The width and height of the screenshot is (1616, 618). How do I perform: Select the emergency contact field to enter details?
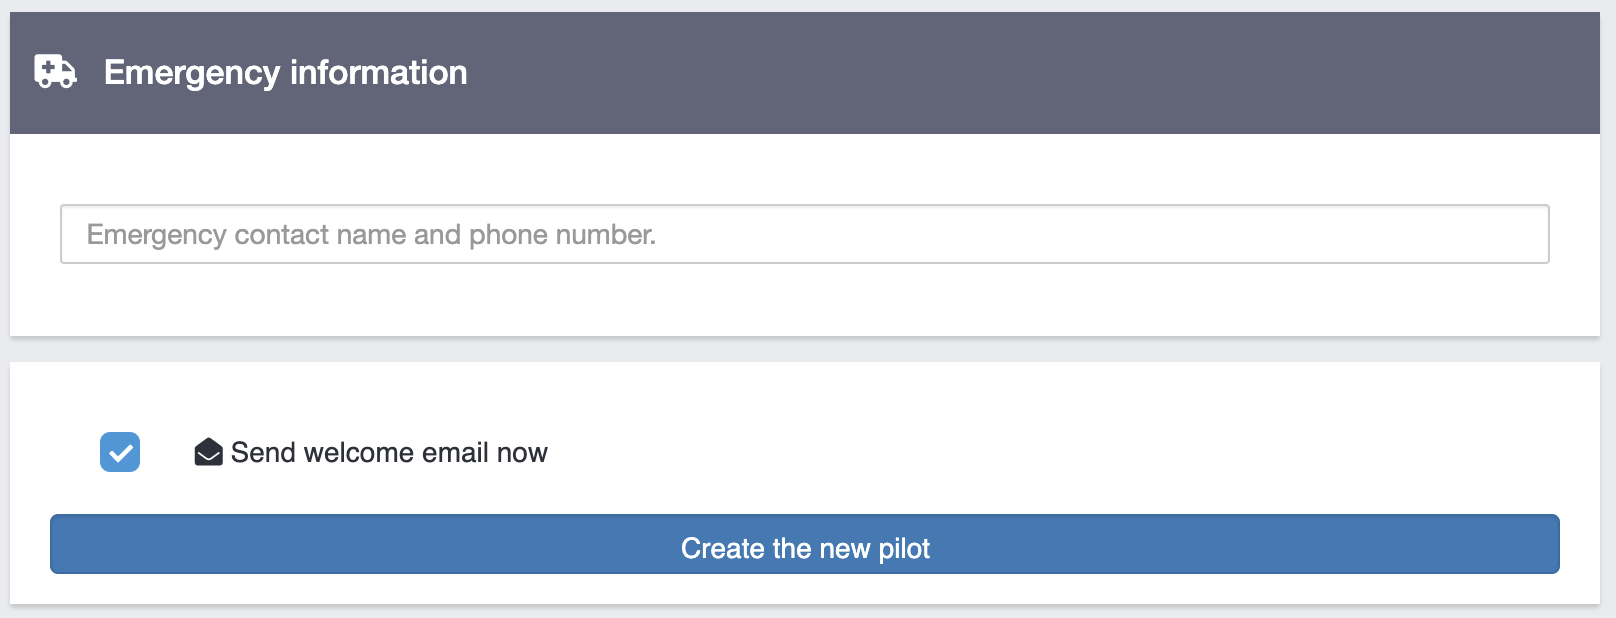coord(804,234)
